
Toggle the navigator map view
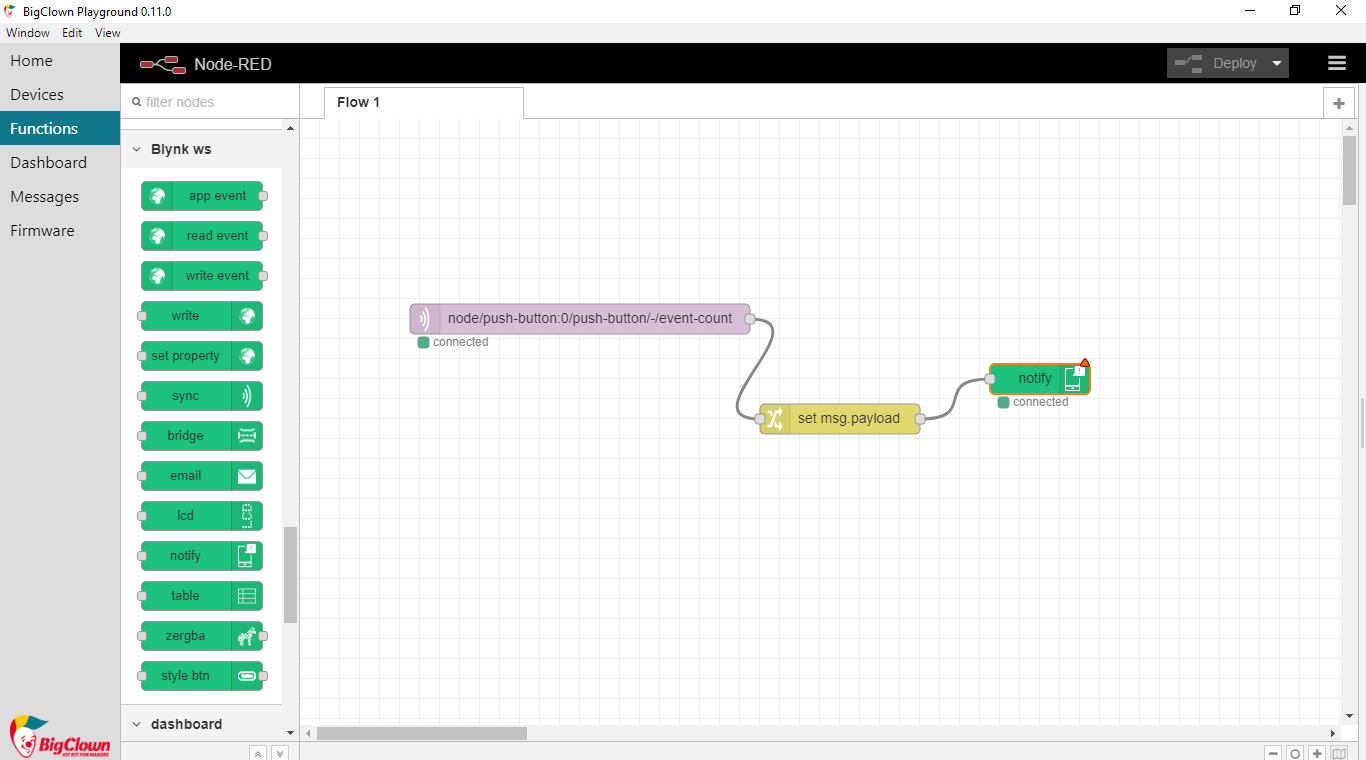tap(1340, 754)
